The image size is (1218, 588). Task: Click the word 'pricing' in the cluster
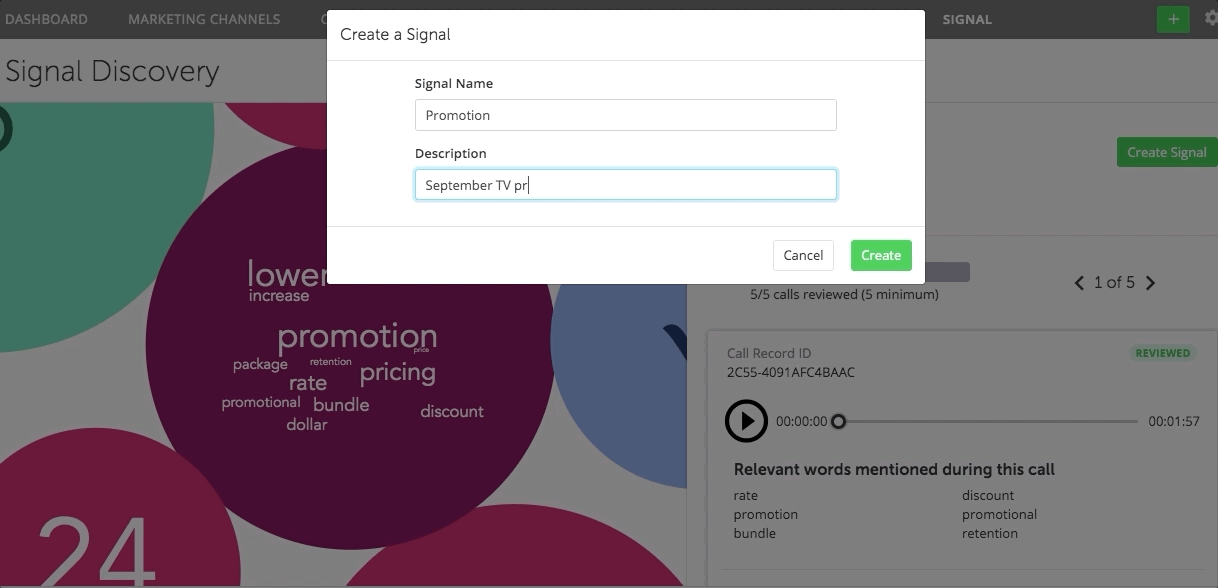pyautogui.click(x=397, y=373)
